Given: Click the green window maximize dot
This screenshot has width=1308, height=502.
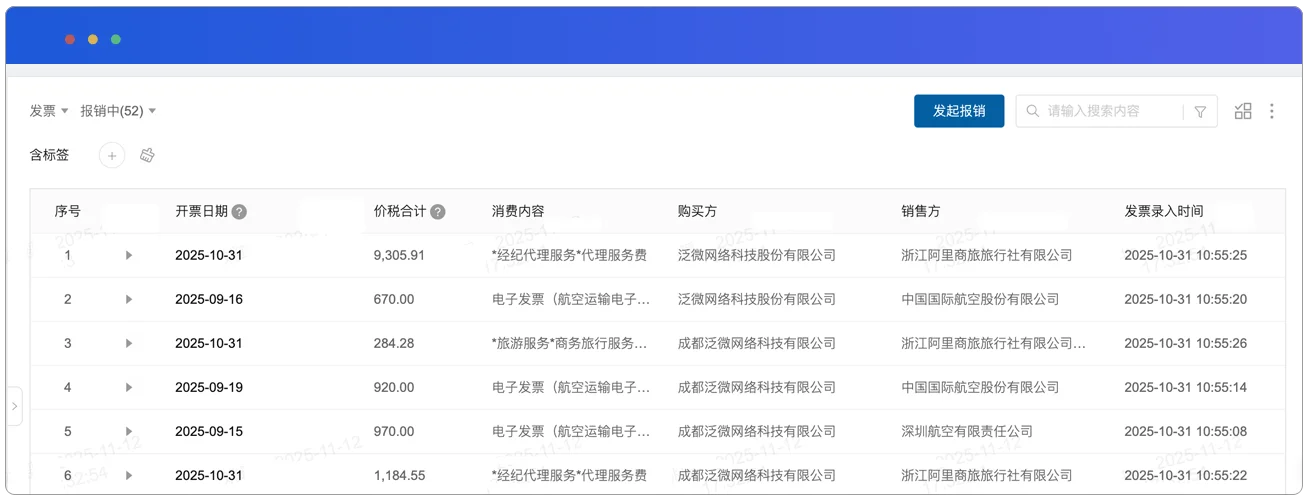Looking at the screenshot, I should 116,39.
